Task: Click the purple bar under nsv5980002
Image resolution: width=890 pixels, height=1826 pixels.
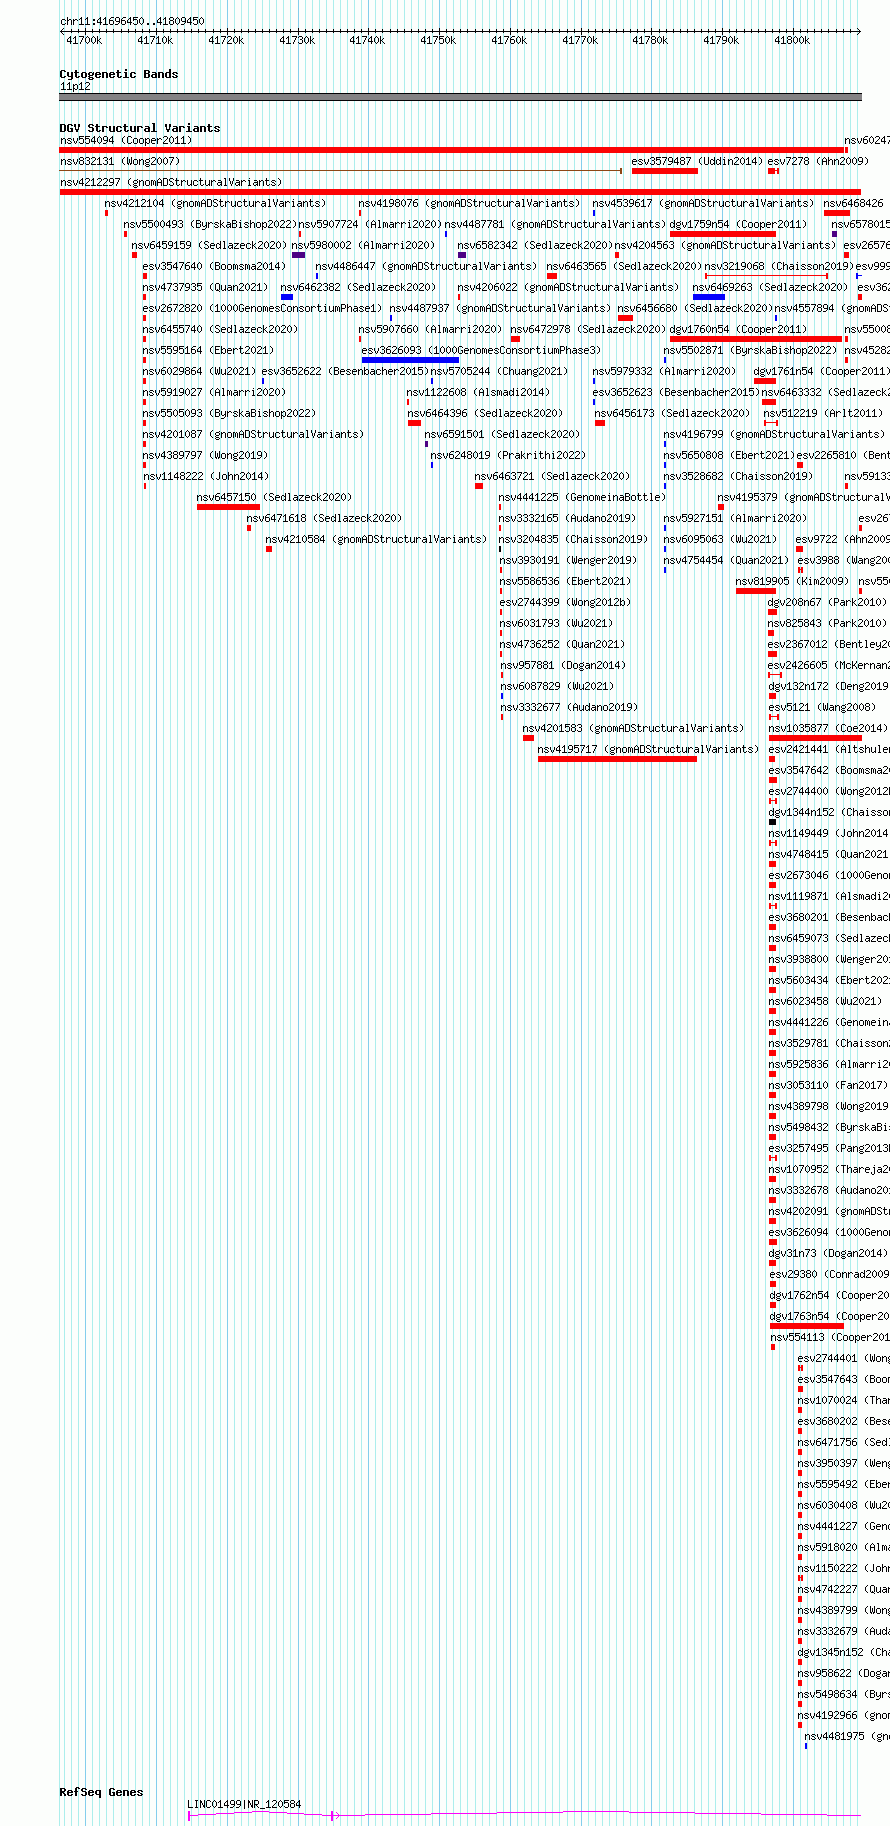Action: tap(298, 255)
